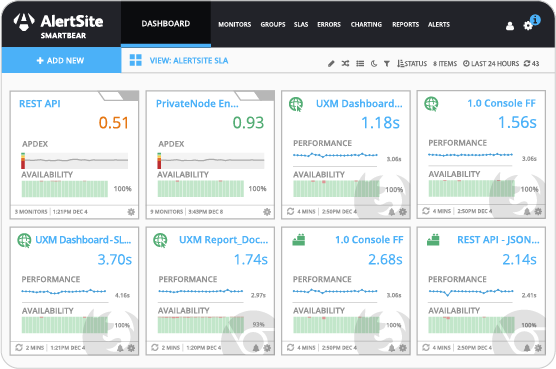The width and height of the screenshot is (556, 369).
Task: Click refresh icon on UXM Report_Doc footer
Action: tap(155, 347)
